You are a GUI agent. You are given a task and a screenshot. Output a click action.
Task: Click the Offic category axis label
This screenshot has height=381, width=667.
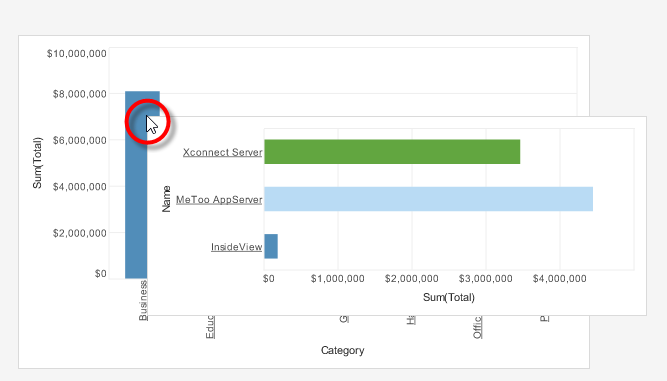point(477,327)
